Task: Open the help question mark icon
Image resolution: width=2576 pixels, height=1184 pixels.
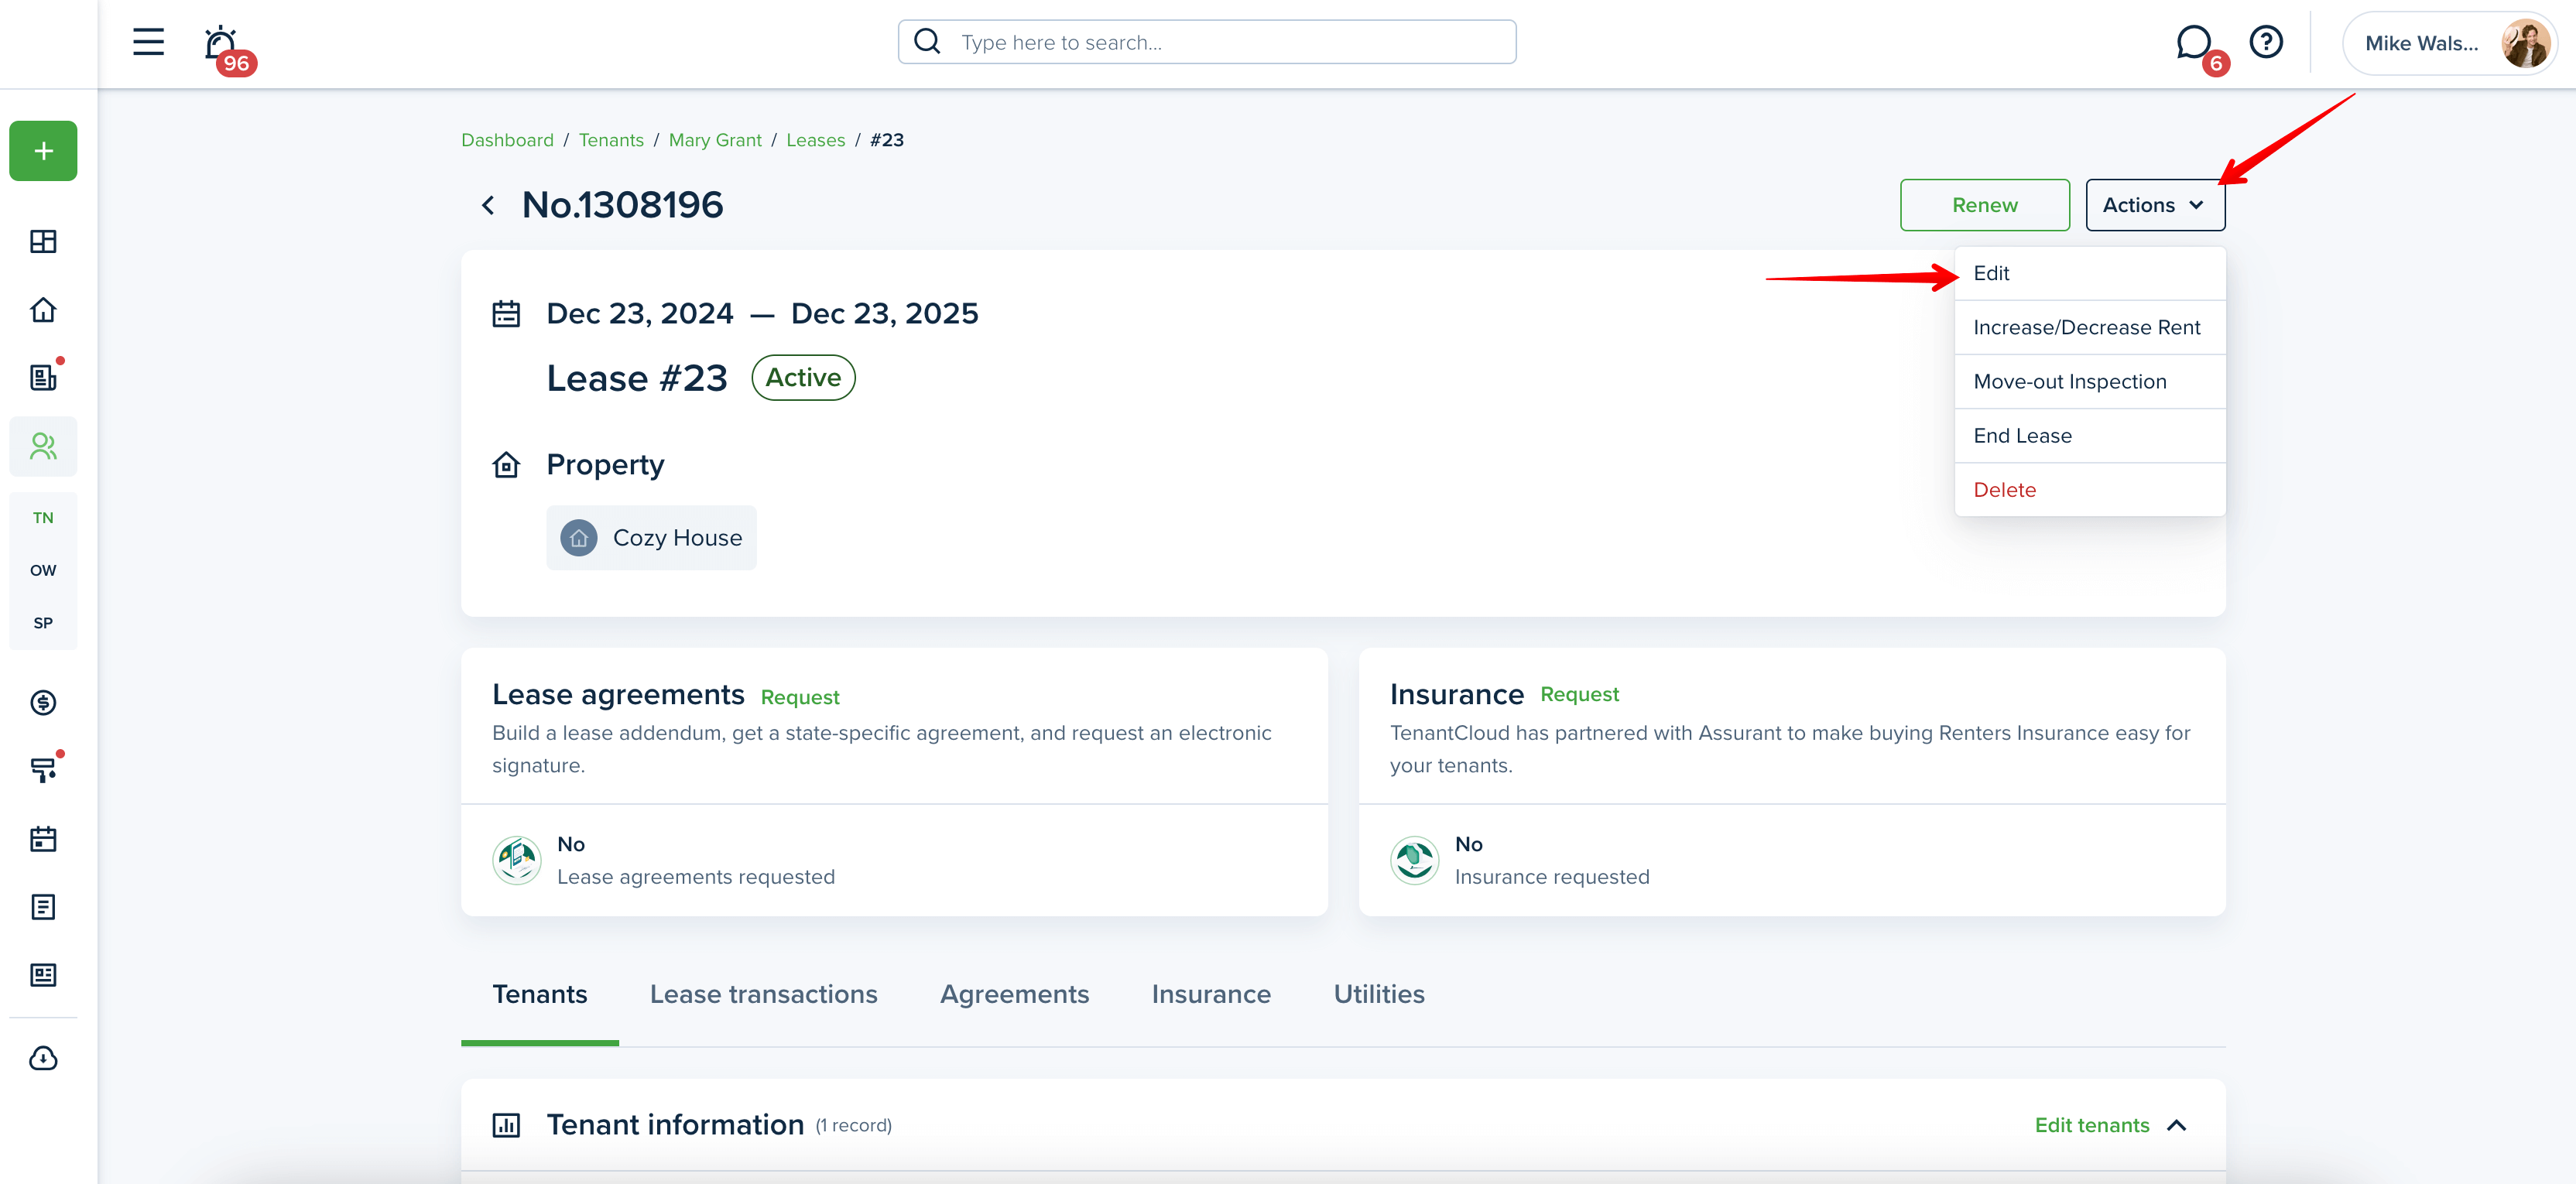Action: (x=2266, y=42)
